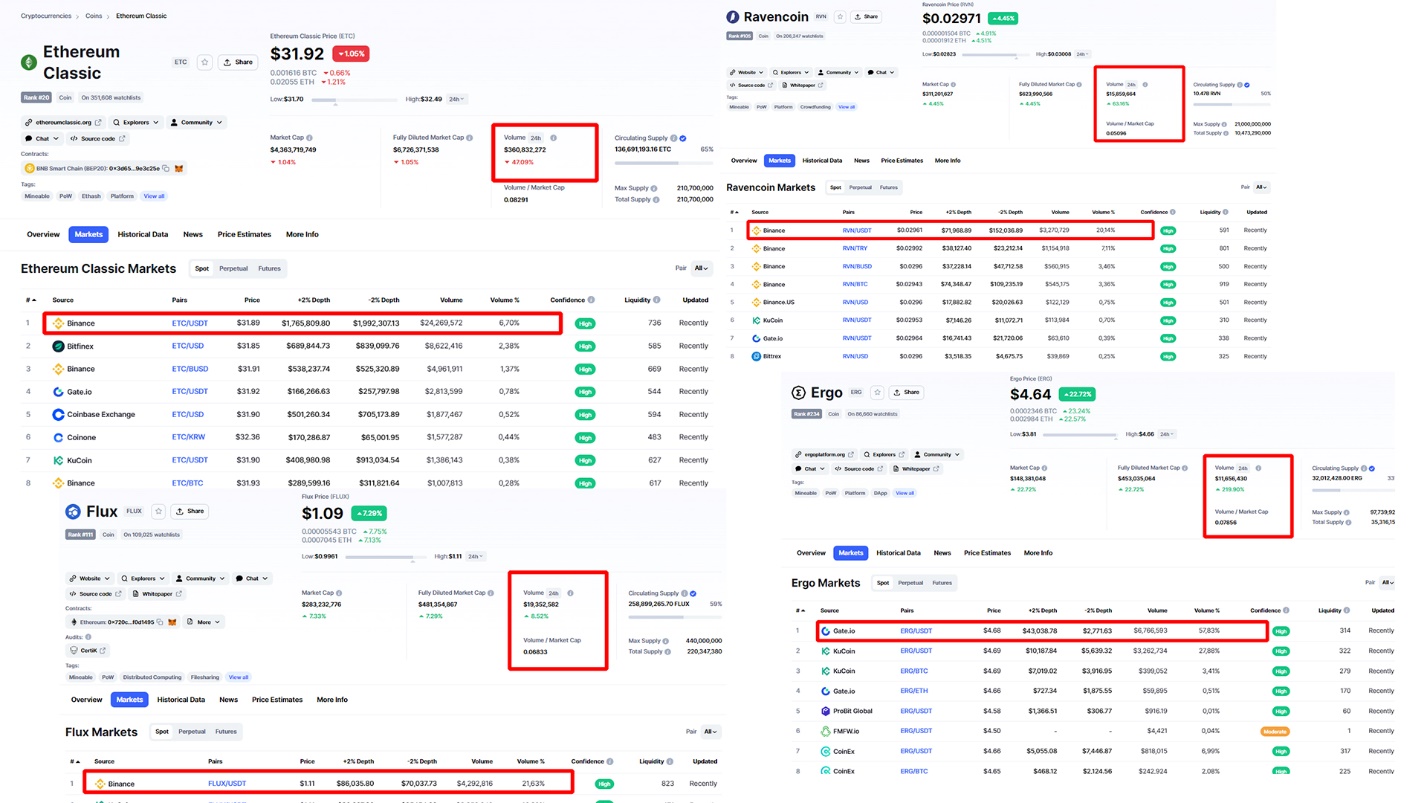This screenshot has height=803, width=1427.
Task: Open ETC/USDT pair link on Binance row
Action: pyautogui.click(x=190, y=323)
